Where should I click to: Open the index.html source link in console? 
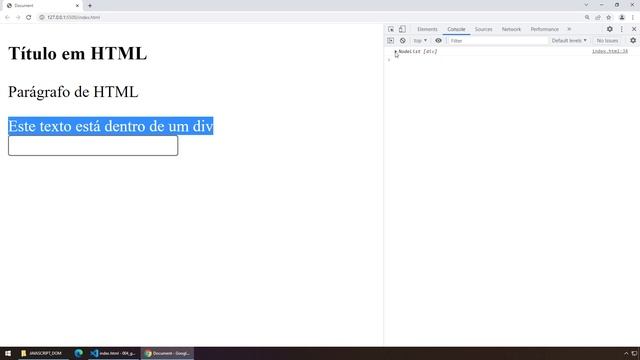point(610,51)
